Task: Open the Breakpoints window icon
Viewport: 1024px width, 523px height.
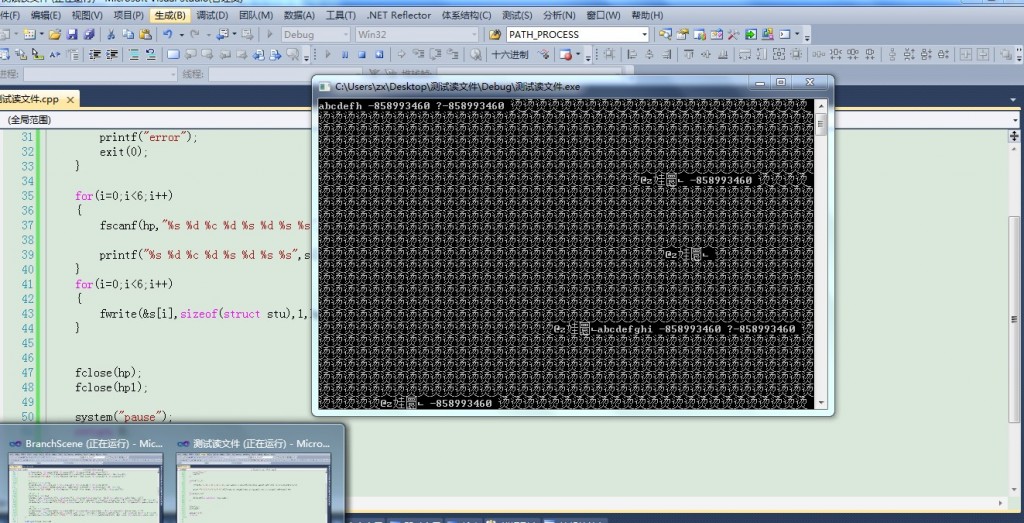Action: coord(566,55)
